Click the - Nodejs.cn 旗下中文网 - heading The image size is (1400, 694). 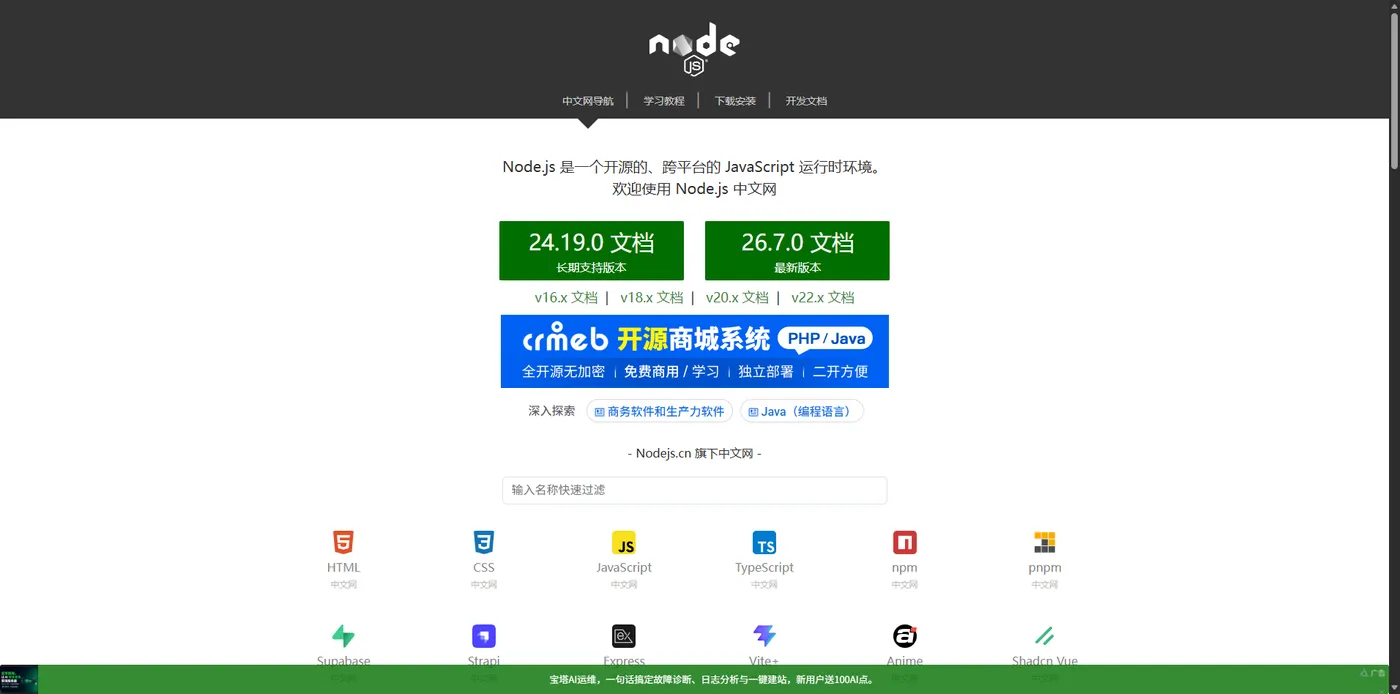(x=695, y=453)
